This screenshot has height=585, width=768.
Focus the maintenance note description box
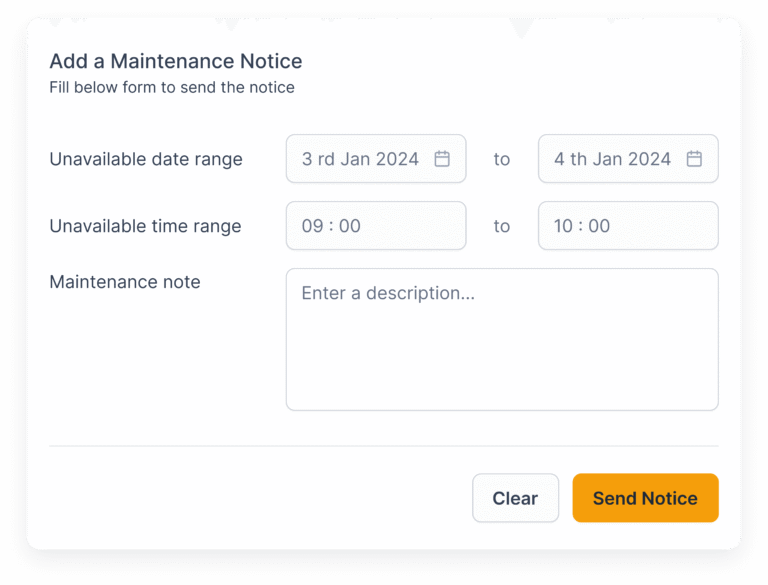click(502, 339)
